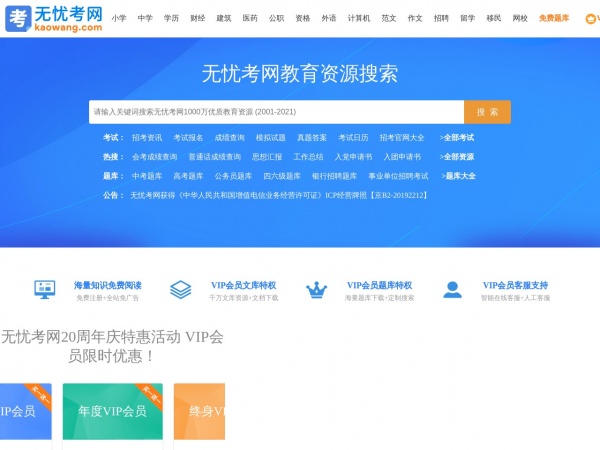This screenshot has height=450, width=600.
Task: Open the 外语 navigation item
Action: pyautogui.click(x=329, y=18)
